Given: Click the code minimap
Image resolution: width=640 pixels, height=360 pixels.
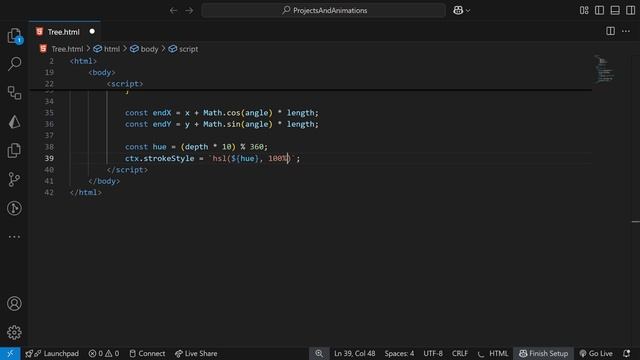Looking at the screenshot, I should 604,69.
